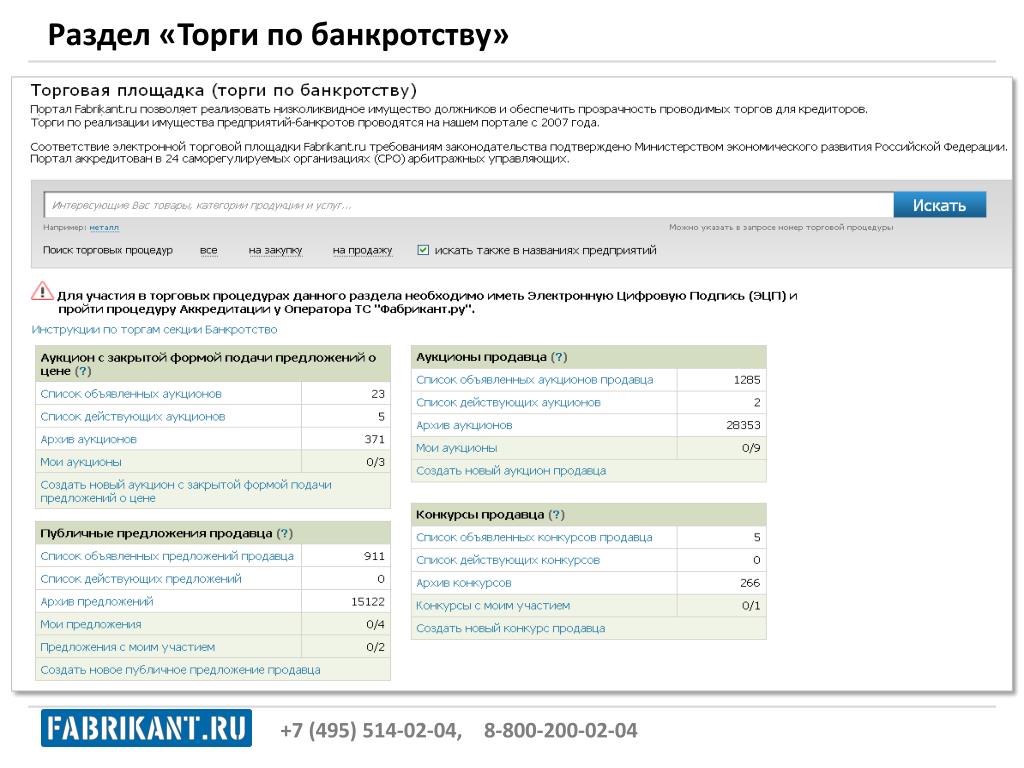The height and width of the screenshot is (768, 1024).
Task: Open help (?) next to закрытой формой цене
Action: (84, 370)
